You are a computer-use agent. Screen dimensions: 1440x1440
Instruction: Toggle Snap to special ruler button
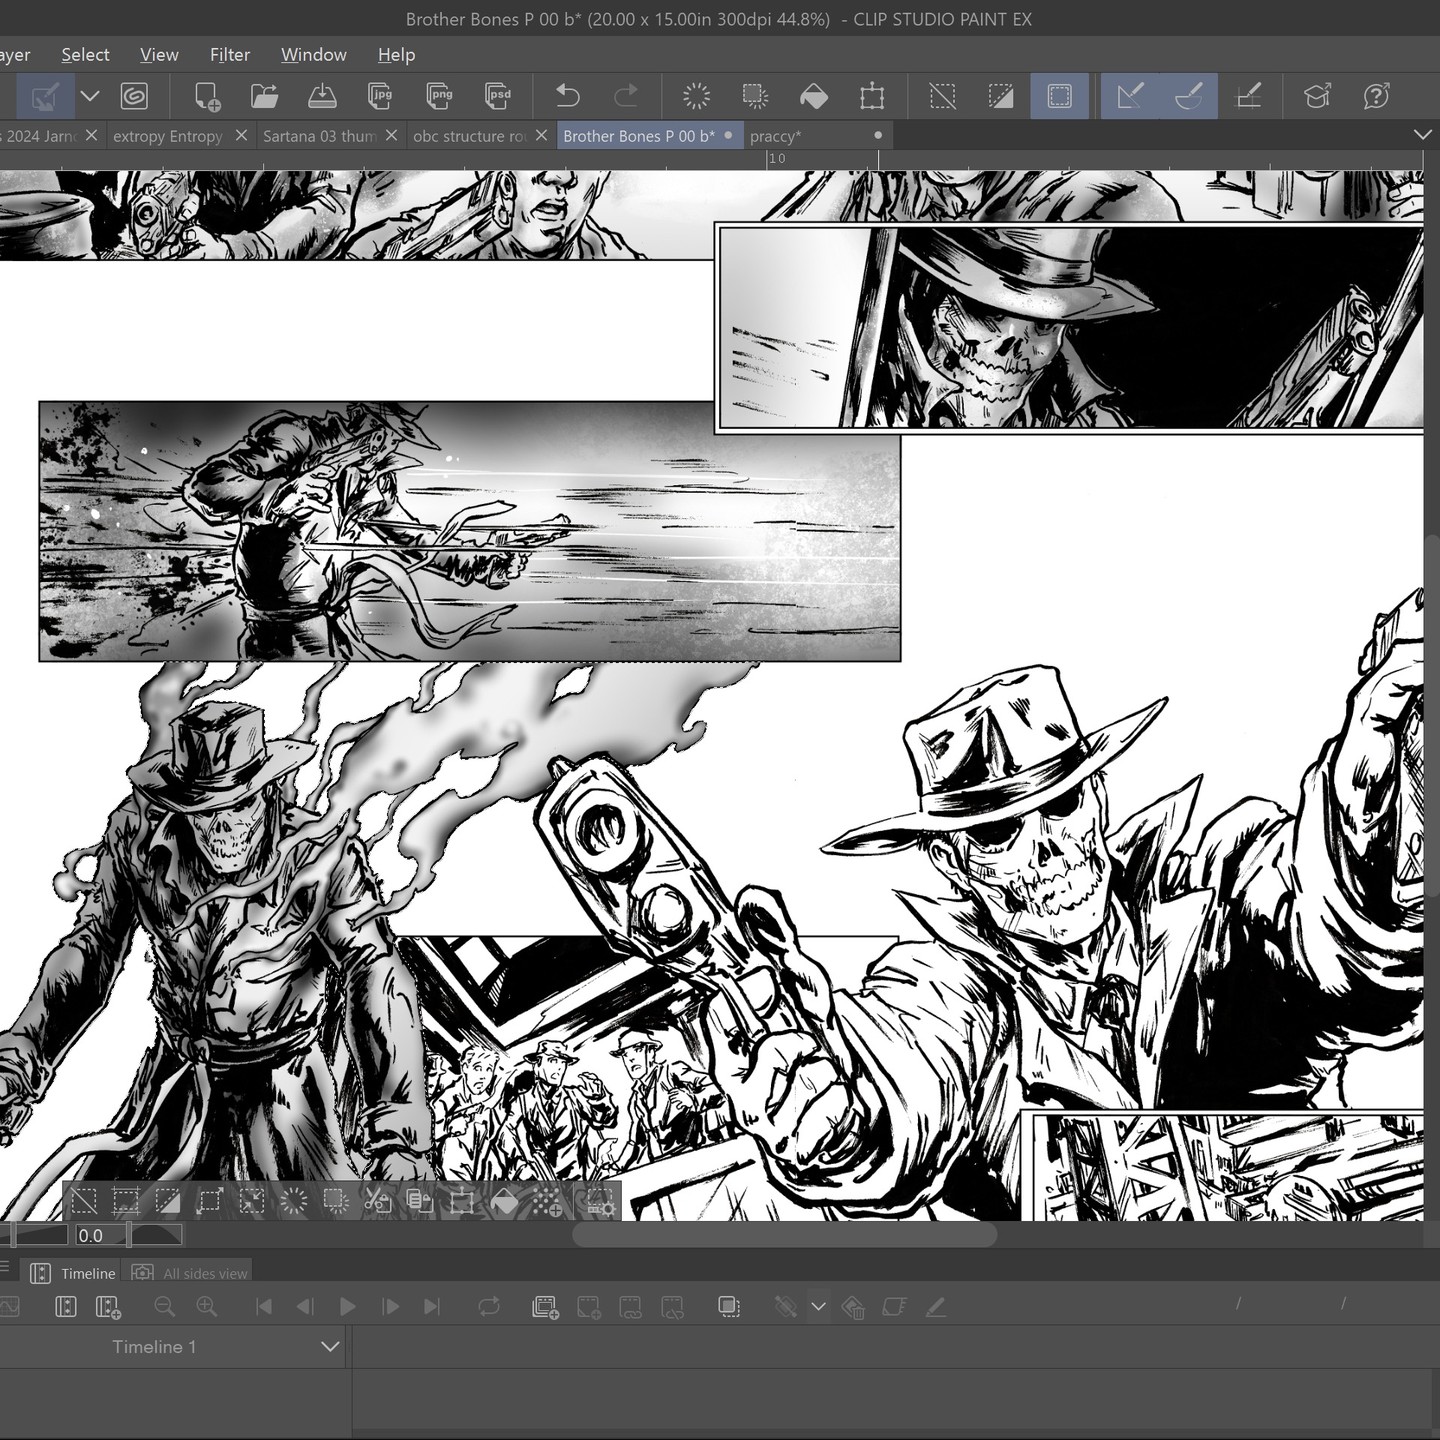point(1189,96)
